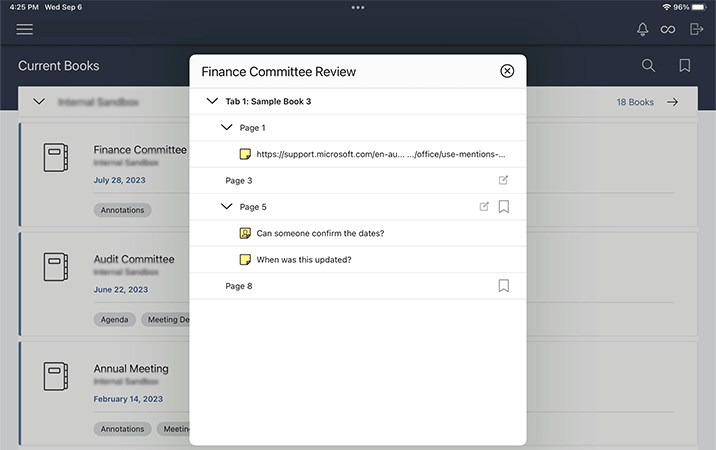Toggle the bookmark on Page 8
This screenshot has width=716, height=450.
tap(504, 286)
